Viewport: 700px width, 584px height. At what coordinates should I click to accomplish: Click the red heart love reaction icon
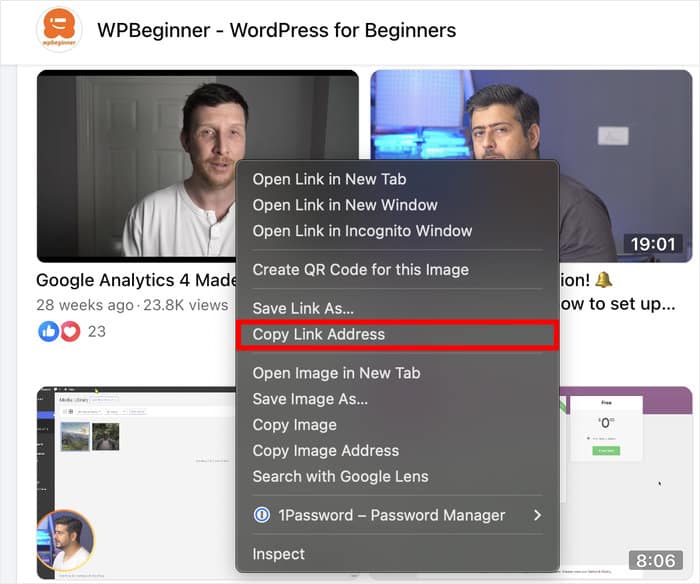click(x=69, y=332)
